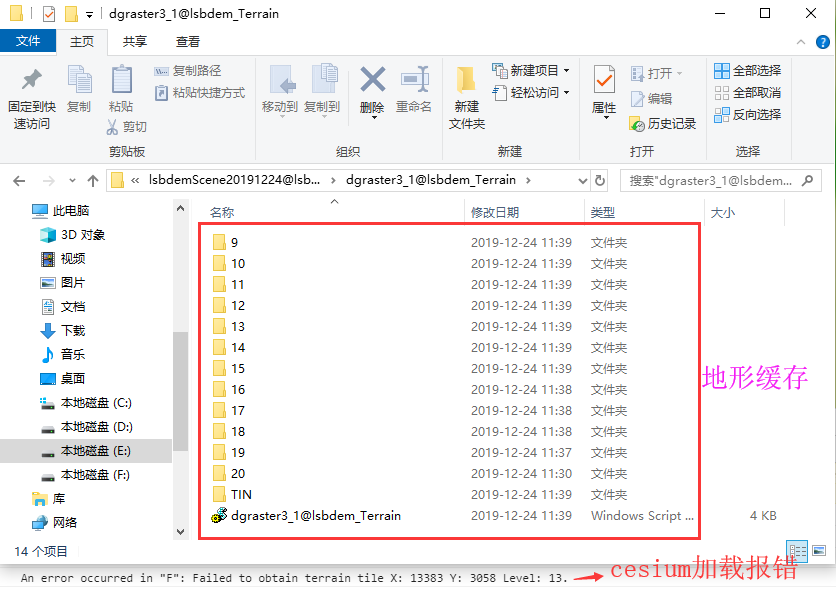Click the Rename (重命名) icon

414,79
